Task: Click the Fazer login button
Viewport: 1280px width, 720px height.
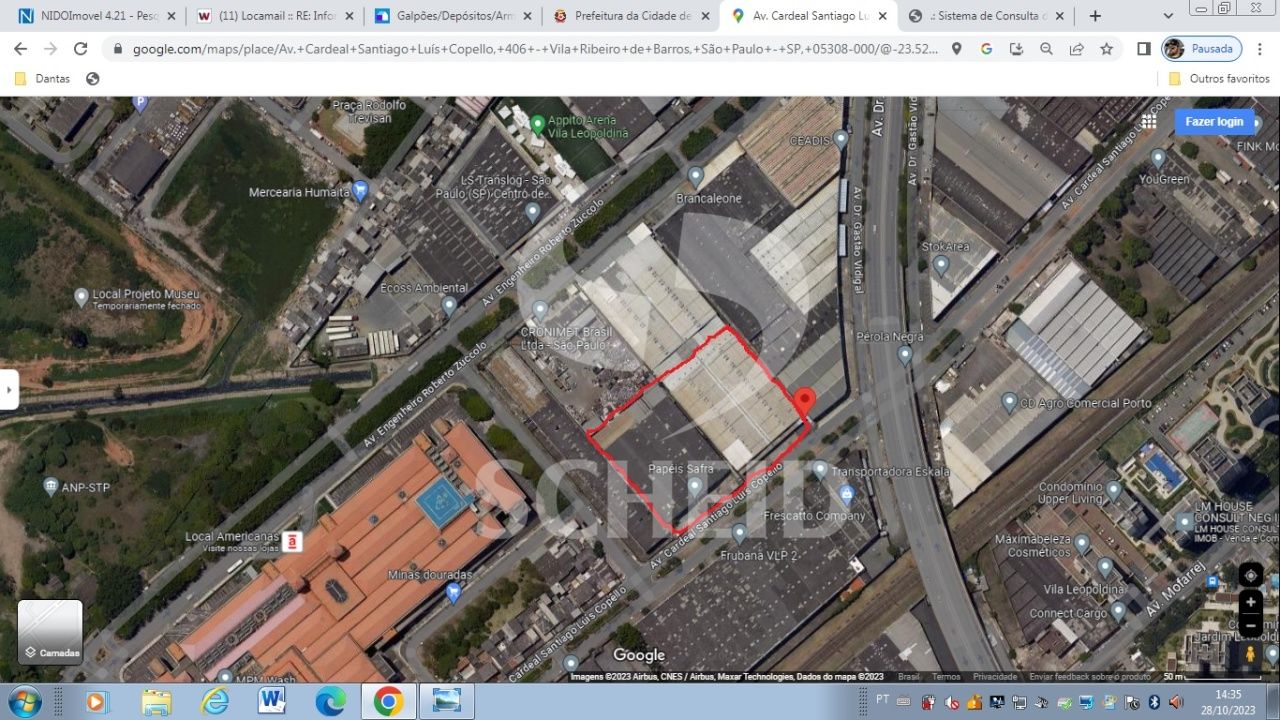Action: (x=1214, y=122)
